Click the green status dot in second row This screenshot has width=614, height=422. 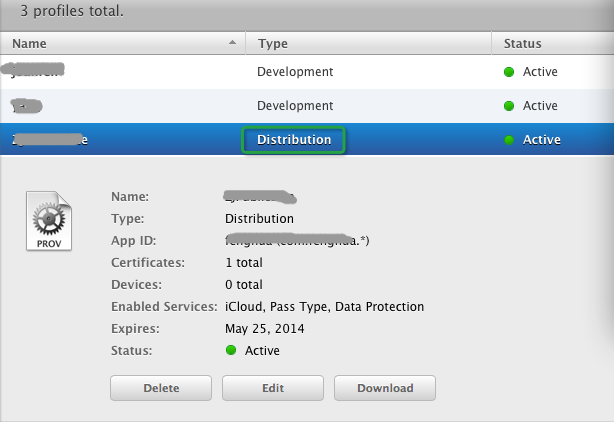point(509,106)
